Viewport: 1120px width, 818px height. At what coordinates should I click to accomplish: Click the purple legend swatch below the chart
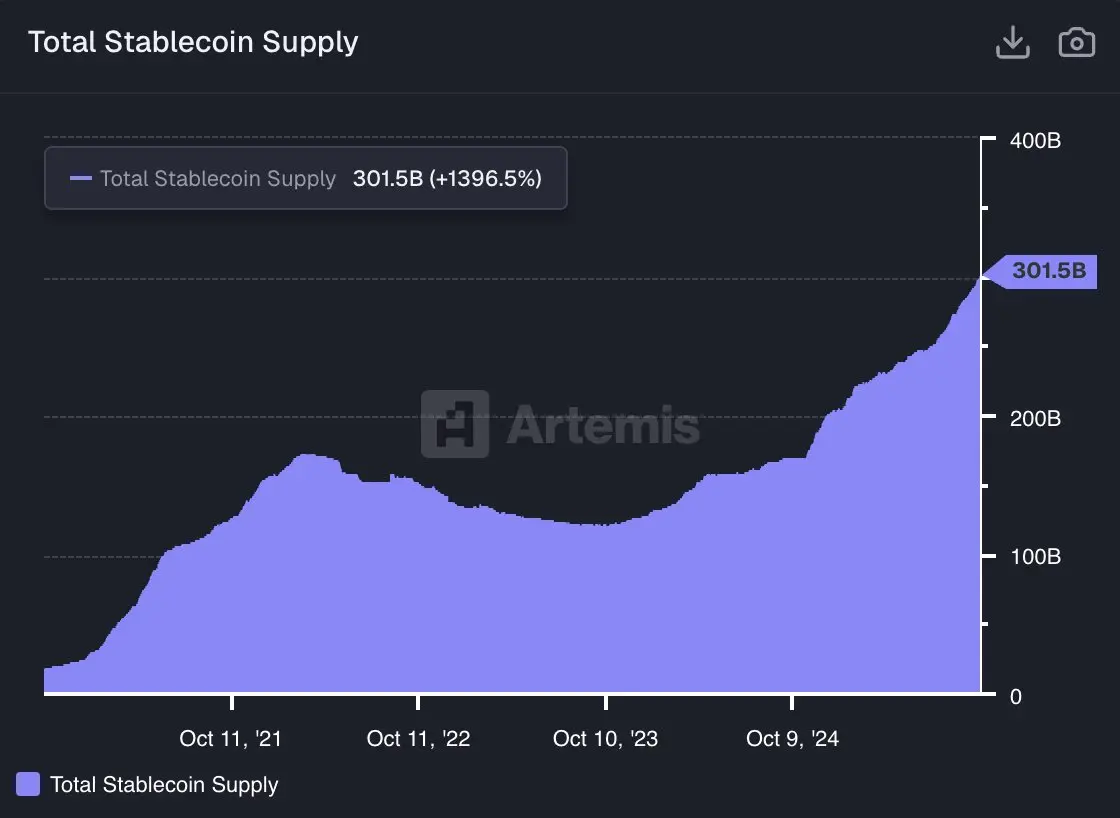click(29, 784)
